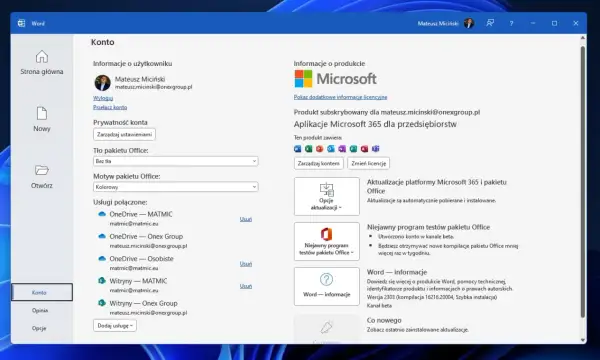
Task: Open the Opinia sidebar item
Action: pos(40,310)
